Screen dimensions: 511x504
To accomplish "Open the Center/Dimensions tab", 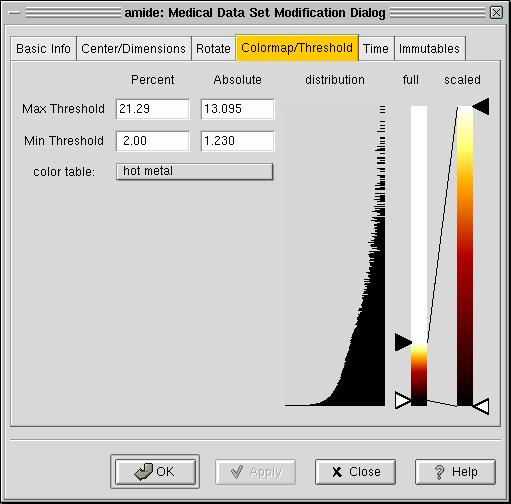I will tap(134, 49).
